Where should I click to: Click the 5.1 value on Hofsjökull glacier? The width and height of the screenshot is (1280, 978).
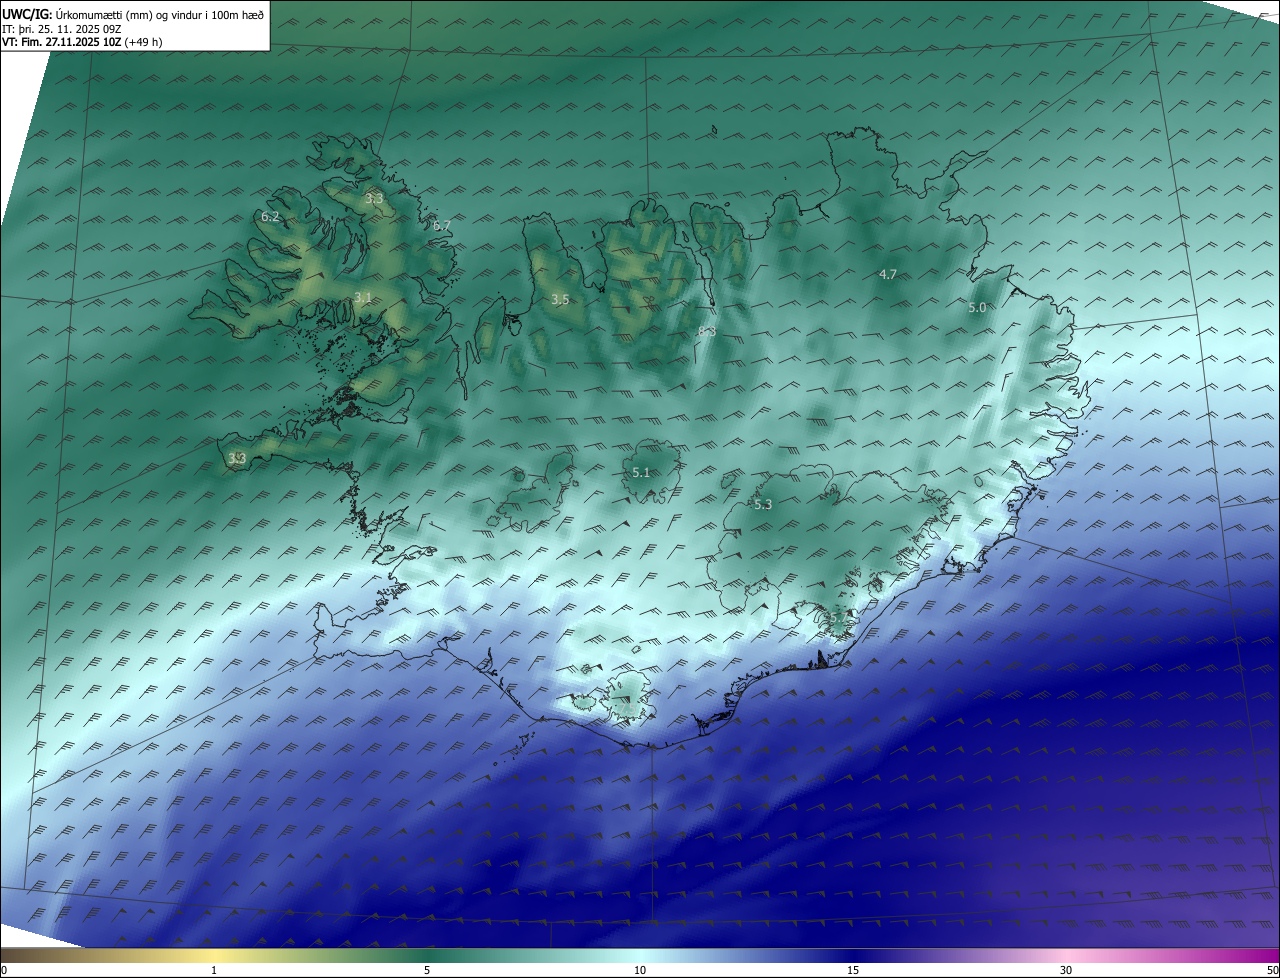point(642,471)
